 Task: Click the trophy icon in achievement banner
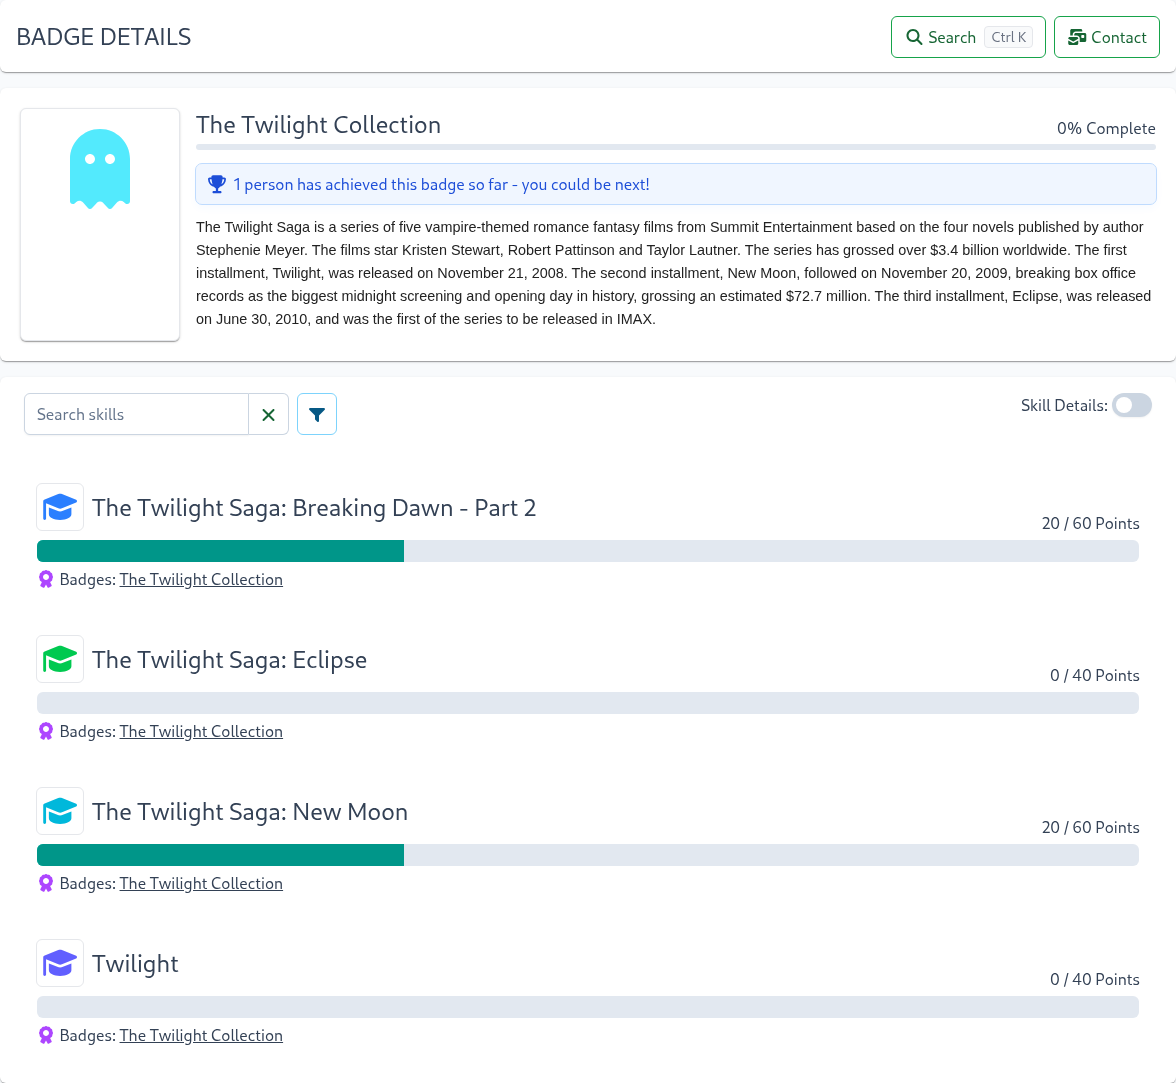pyautogui.click(x=217, y=184)
